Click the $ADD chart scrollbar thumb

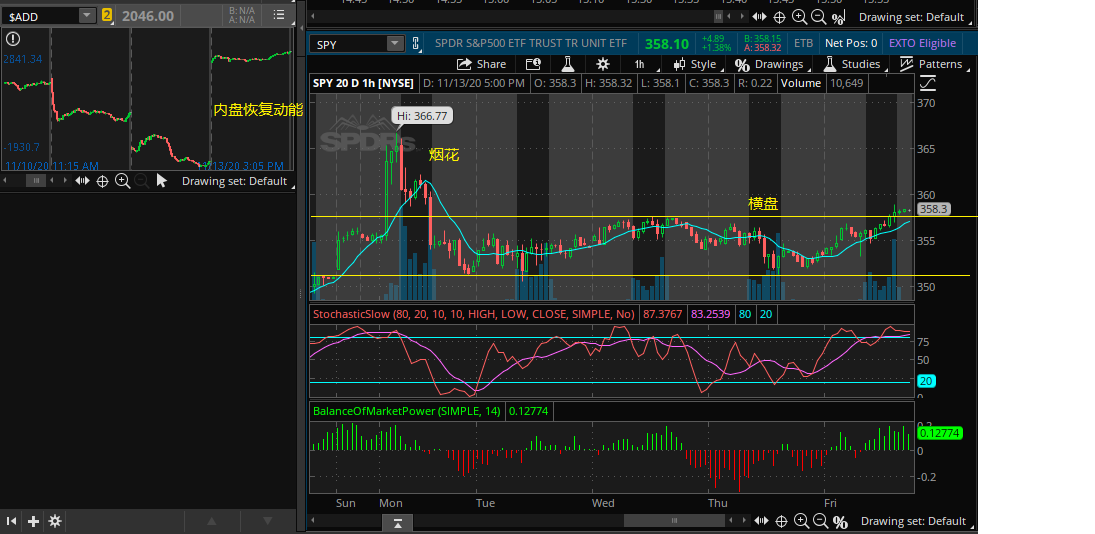click(x=36, y=181)
